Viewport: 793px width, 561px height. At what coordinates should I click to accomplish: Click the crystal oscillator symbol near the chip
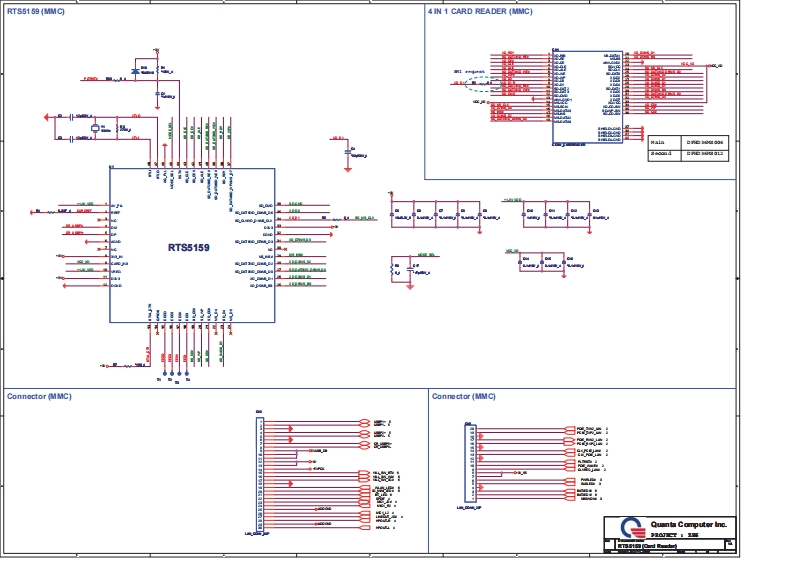click(x=96, y=128)
